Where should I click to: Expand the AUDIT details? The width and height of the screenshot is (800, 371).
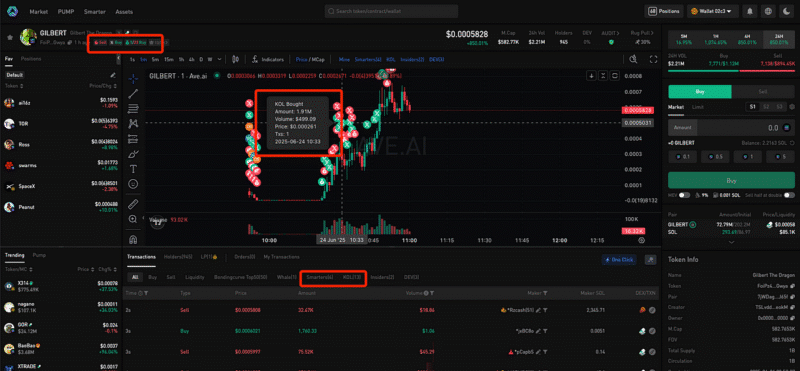click(x=611, y=33)
